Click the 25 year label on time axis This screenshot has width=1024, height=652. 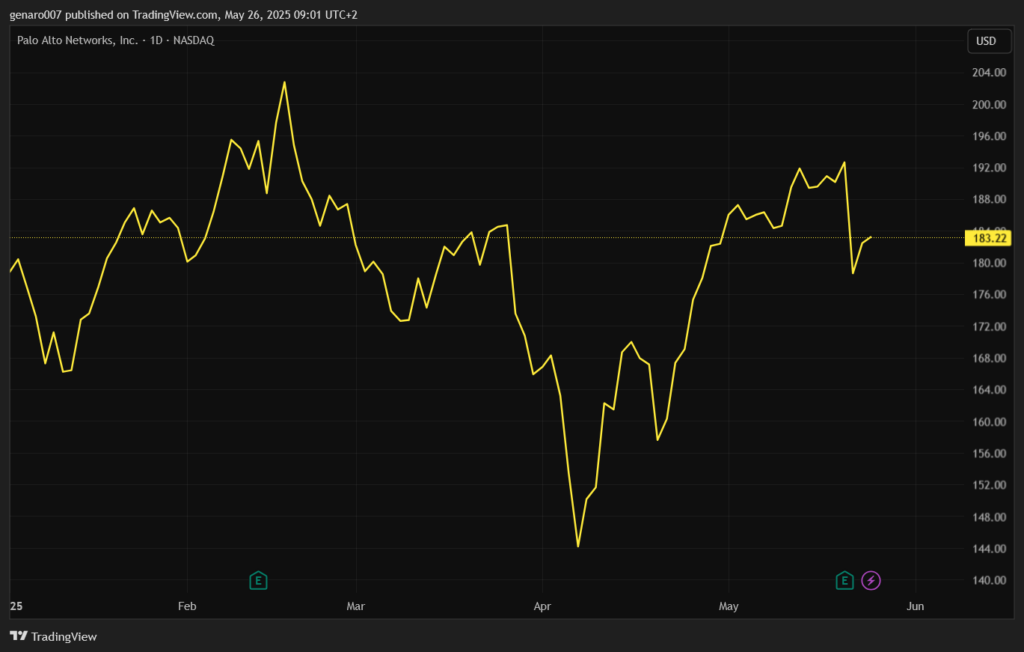tap(15, 606)
